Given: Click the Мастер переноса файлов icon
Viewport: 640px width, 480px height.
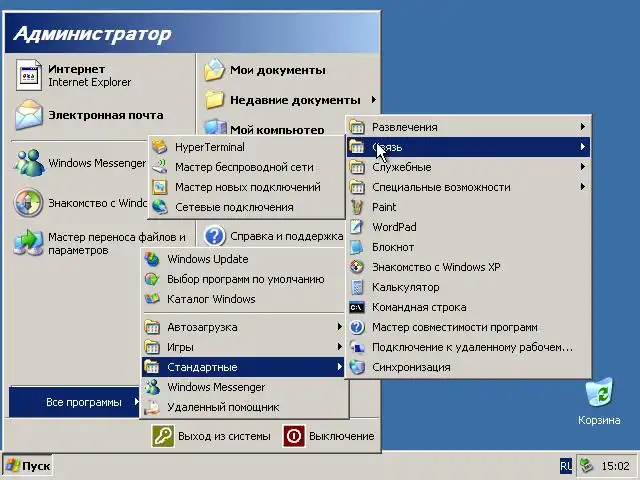Looking at the screenshot, I should (28, 242).
